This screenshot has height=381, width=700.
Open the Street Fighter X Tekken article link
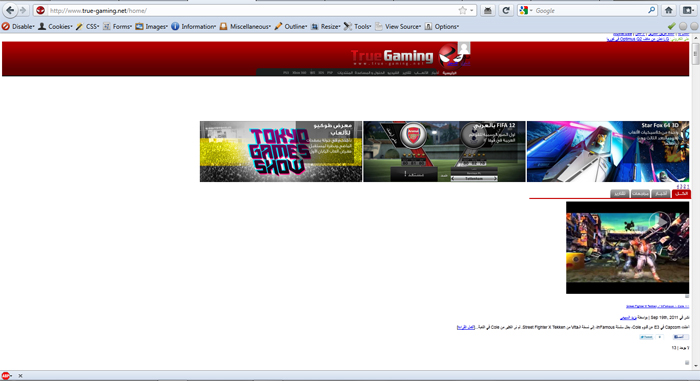click(657, 306)
